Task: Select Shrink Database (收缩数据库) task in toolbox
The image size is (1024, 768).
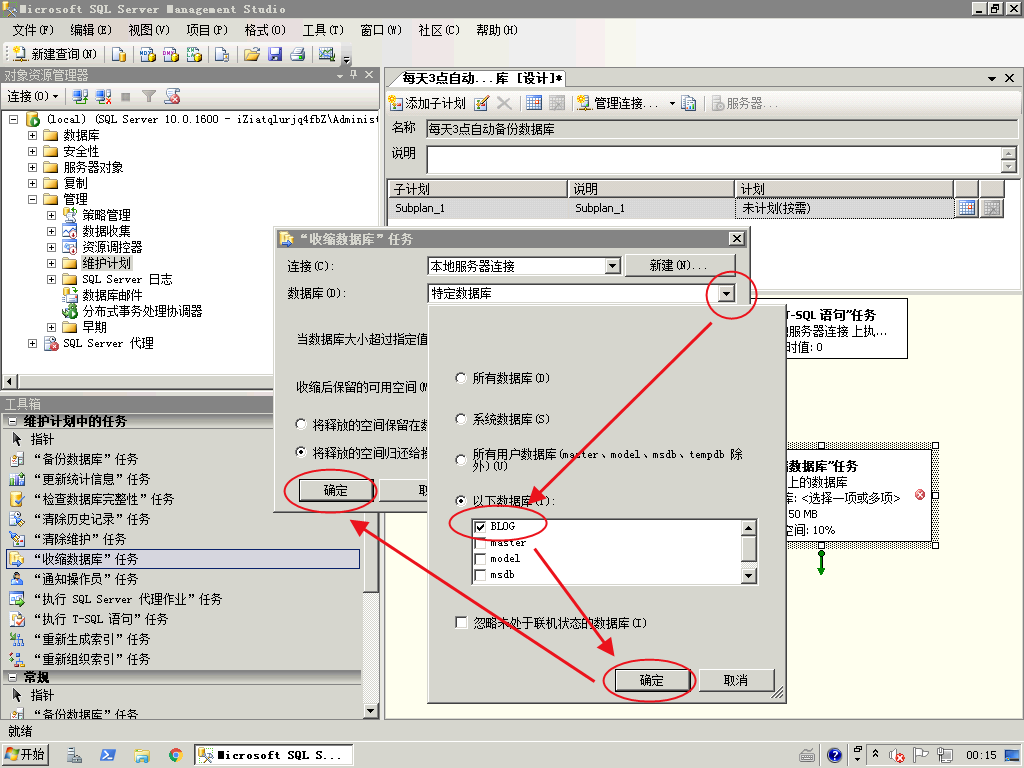Action: tap(184, 559)
